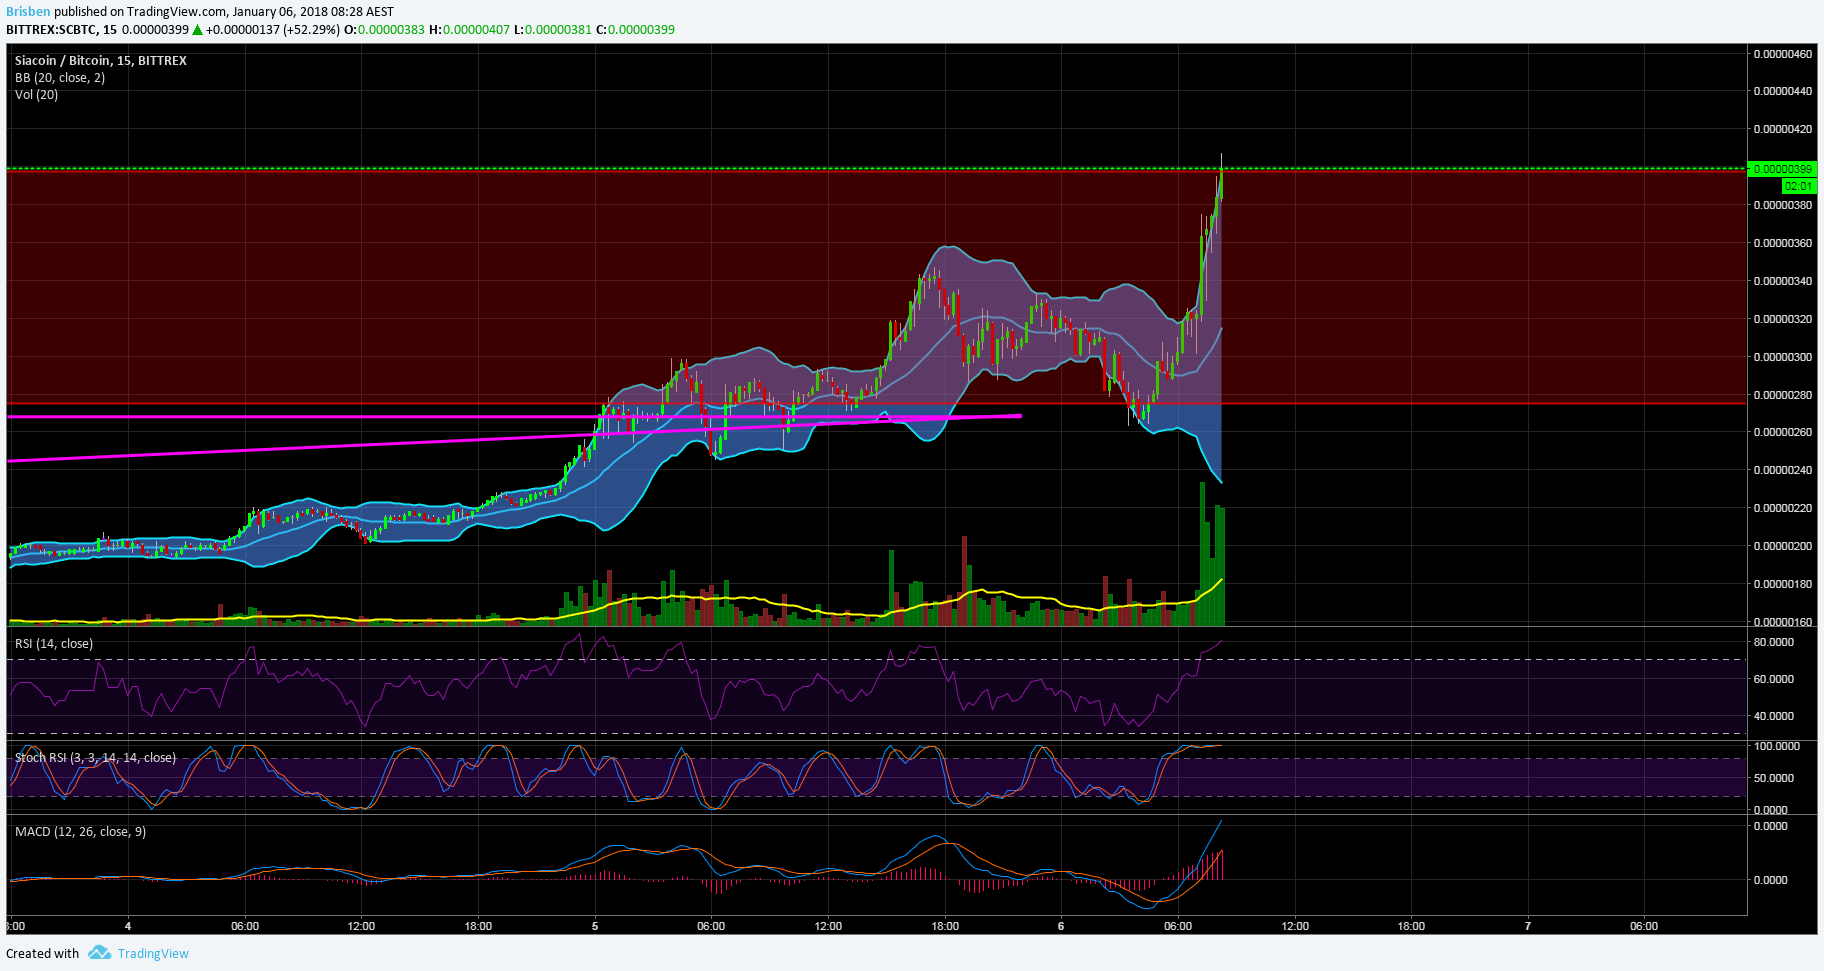This screenshot has width=1824, height=971.
Task: Click price axis label 0.00000280
Action: [x=1782, y=395]
